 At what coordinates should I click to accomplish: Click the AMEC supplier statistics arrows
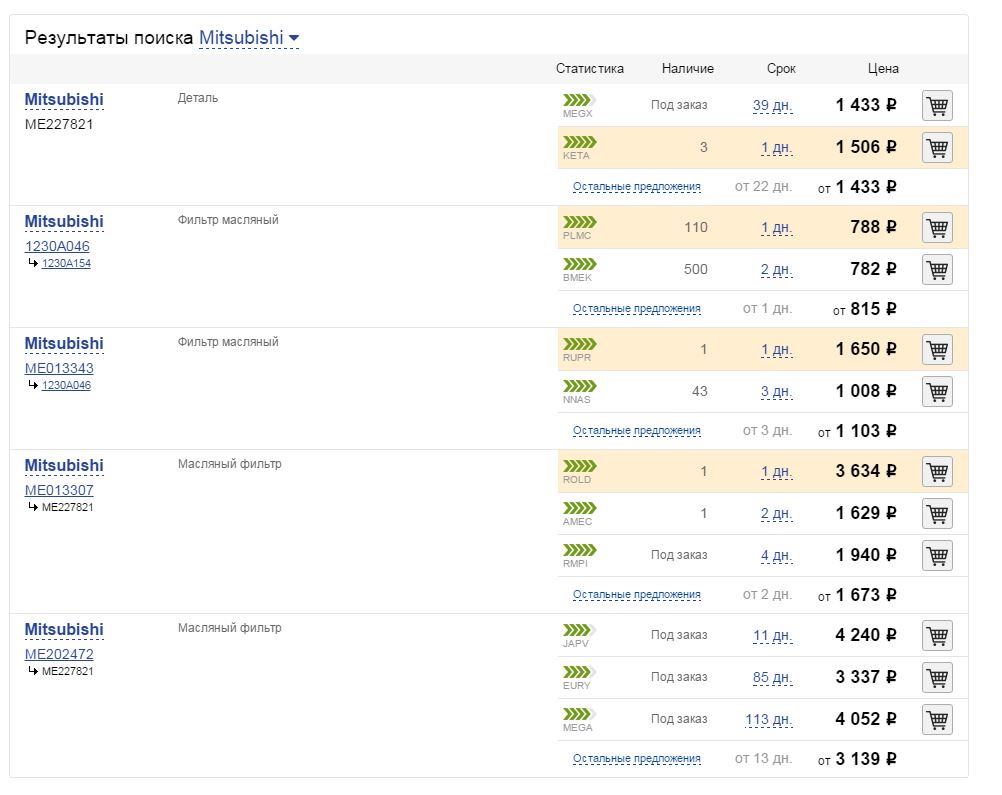pos(579,508)
